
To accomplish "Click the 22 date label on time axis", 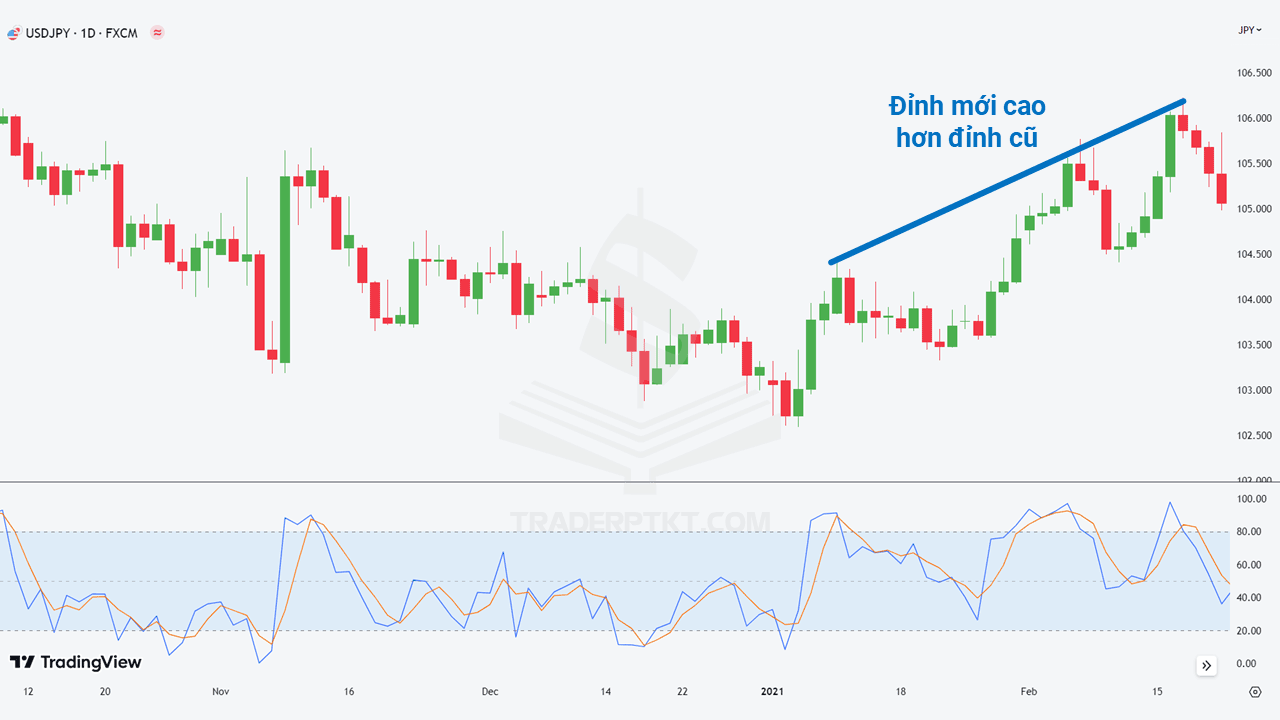I will coord(682,692).
